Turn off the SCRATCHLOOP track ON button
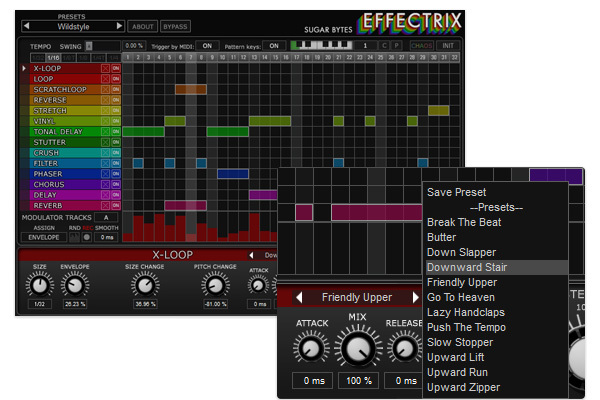The width and height of the screenshot is (600, 400). click(x=116, y=89)
